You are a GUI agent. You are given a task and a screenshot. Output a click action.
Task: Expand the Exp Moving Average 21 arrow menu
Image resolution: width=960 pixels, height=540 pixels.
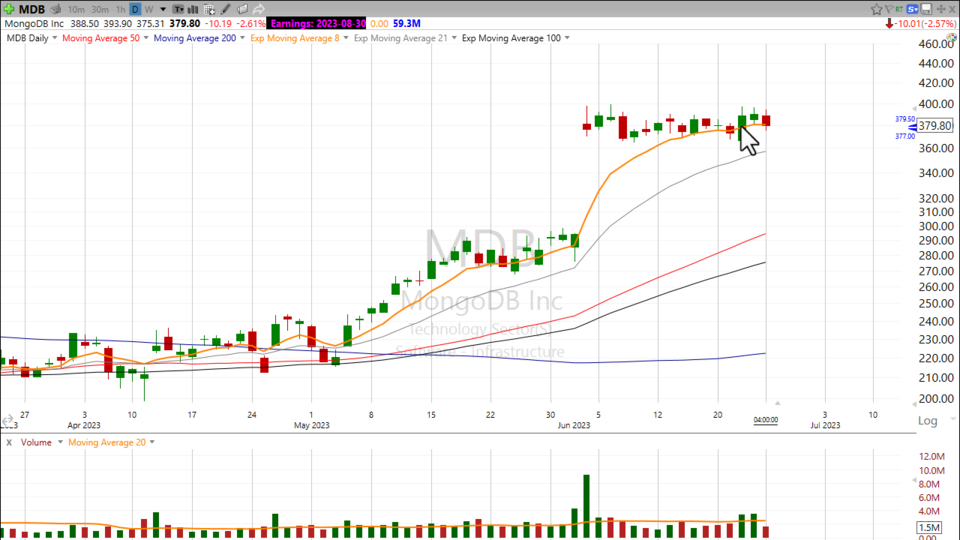click(x=454, y=38)
